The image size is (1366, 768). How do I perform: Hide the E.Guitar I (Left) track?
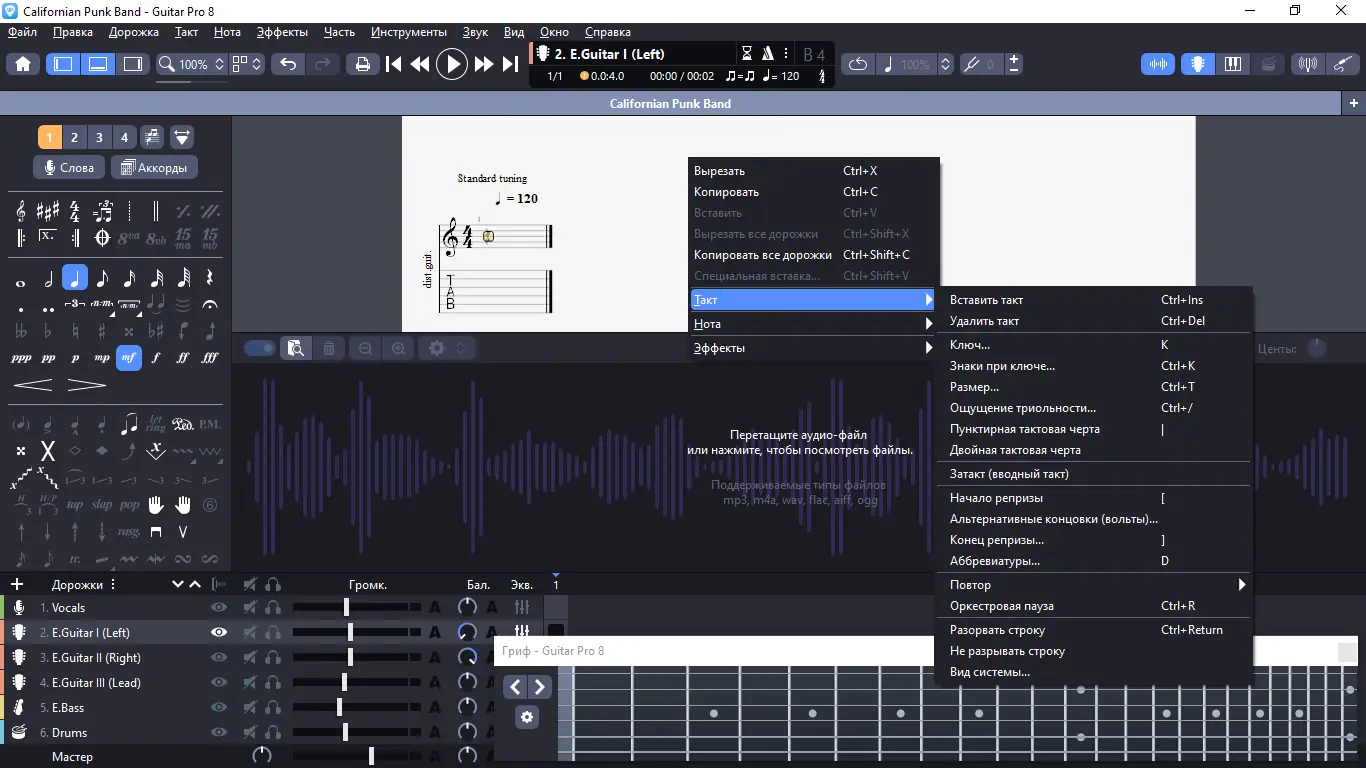pos(219,632)
